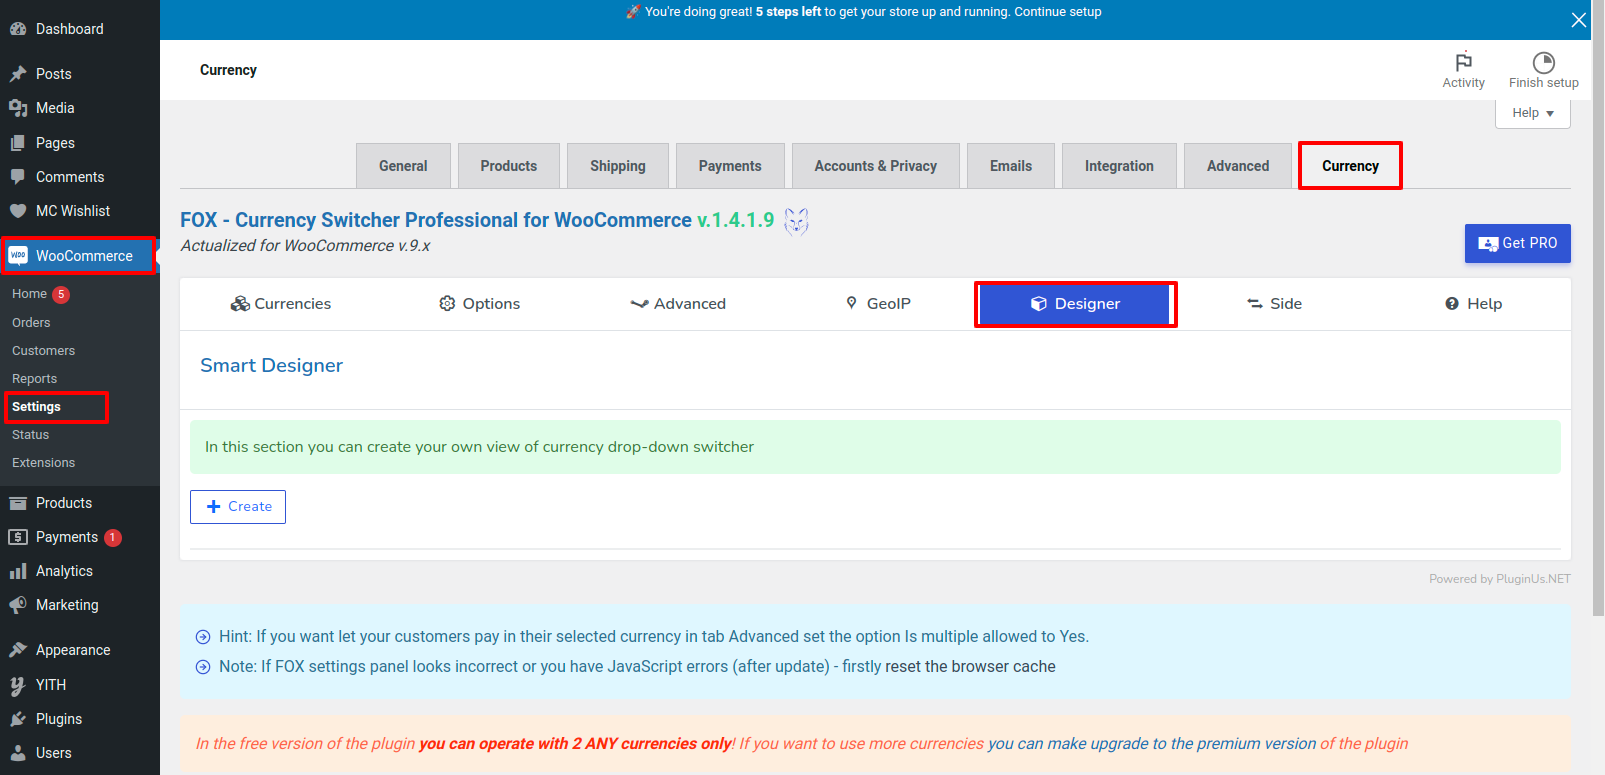The height and width of the screenshot is (775, 1605).
Task: Open the Integration tab
Action: 1119,166
